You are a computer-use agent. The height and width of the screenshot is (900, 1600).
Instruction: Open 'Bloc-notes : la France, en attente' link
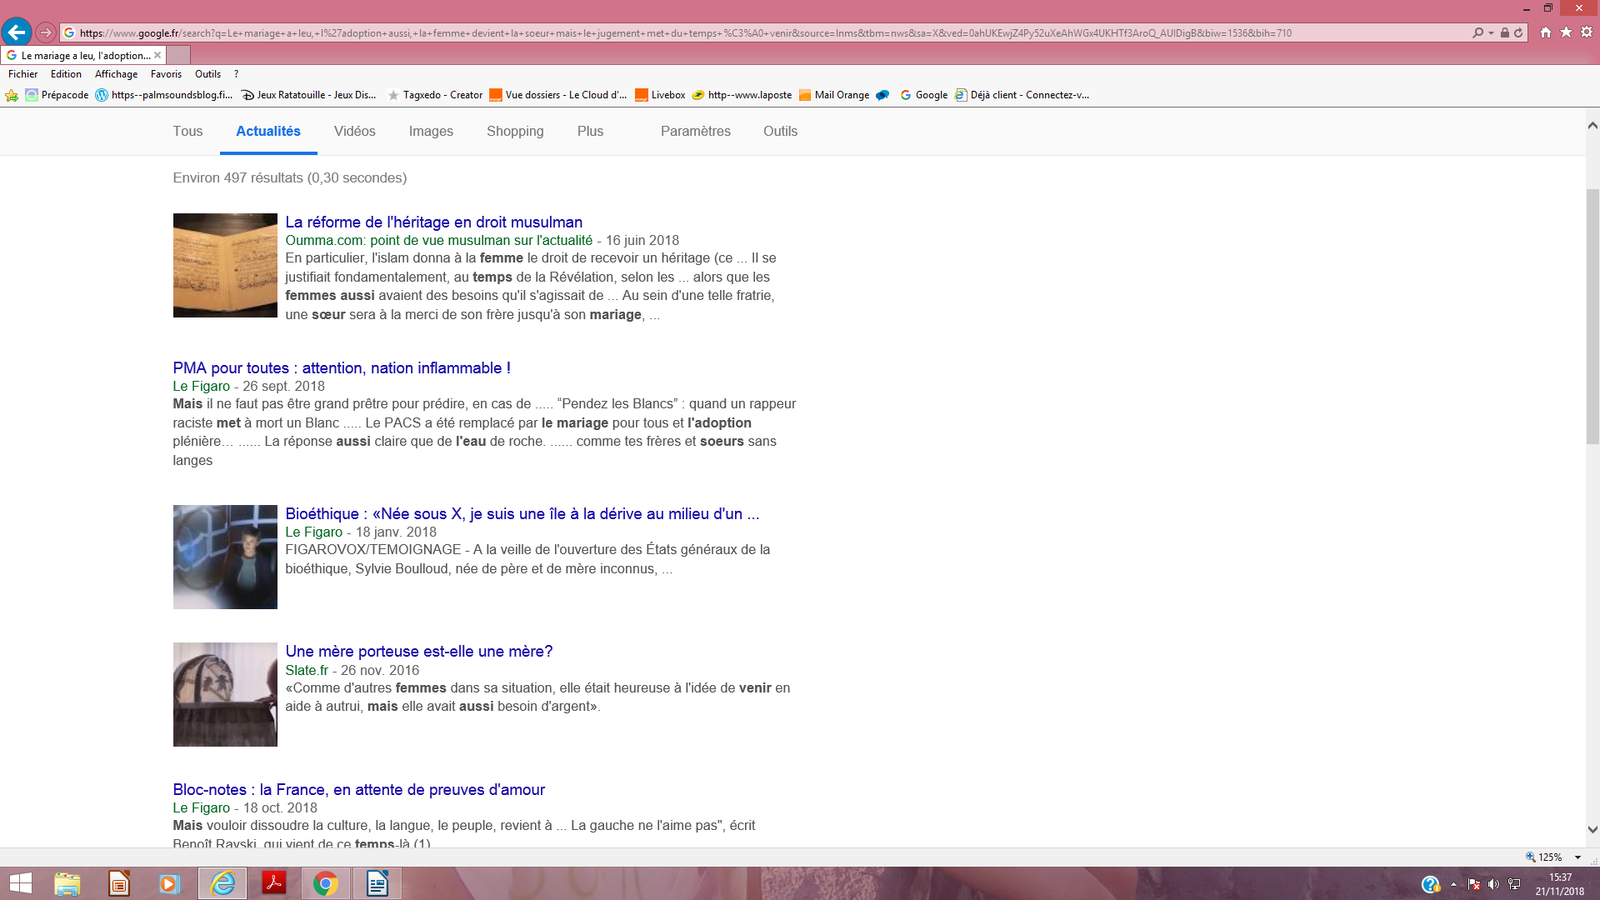pos(359,789)
